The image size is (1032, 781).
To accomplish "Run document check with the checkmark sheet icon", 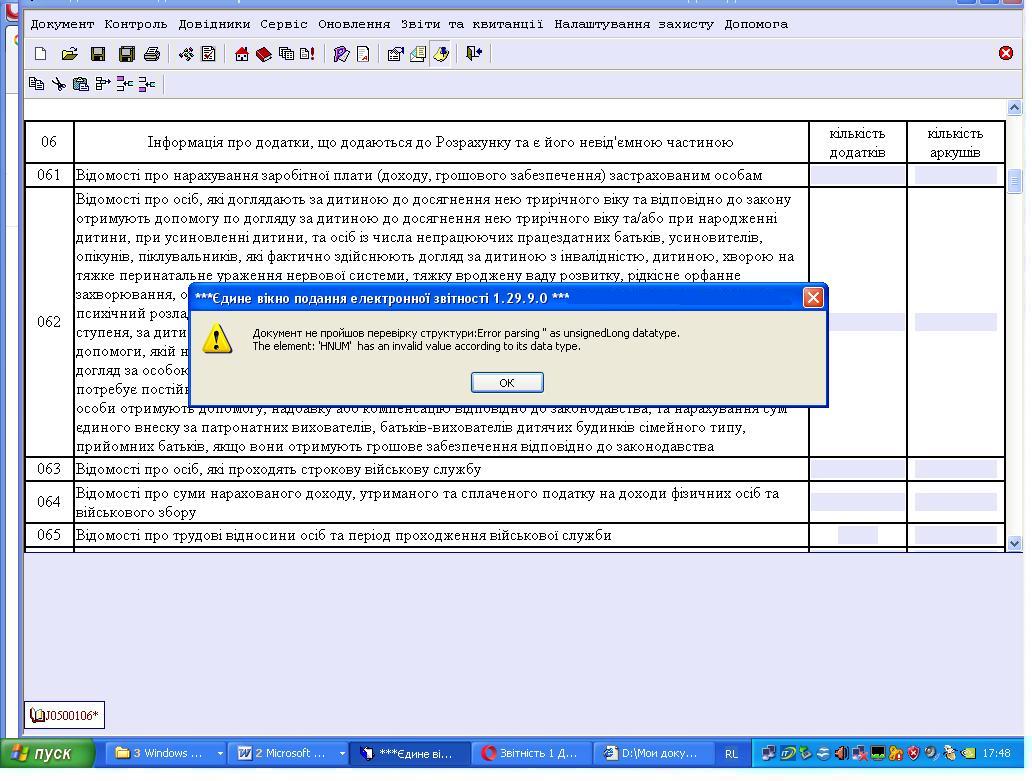I will (x=209, y=54).
